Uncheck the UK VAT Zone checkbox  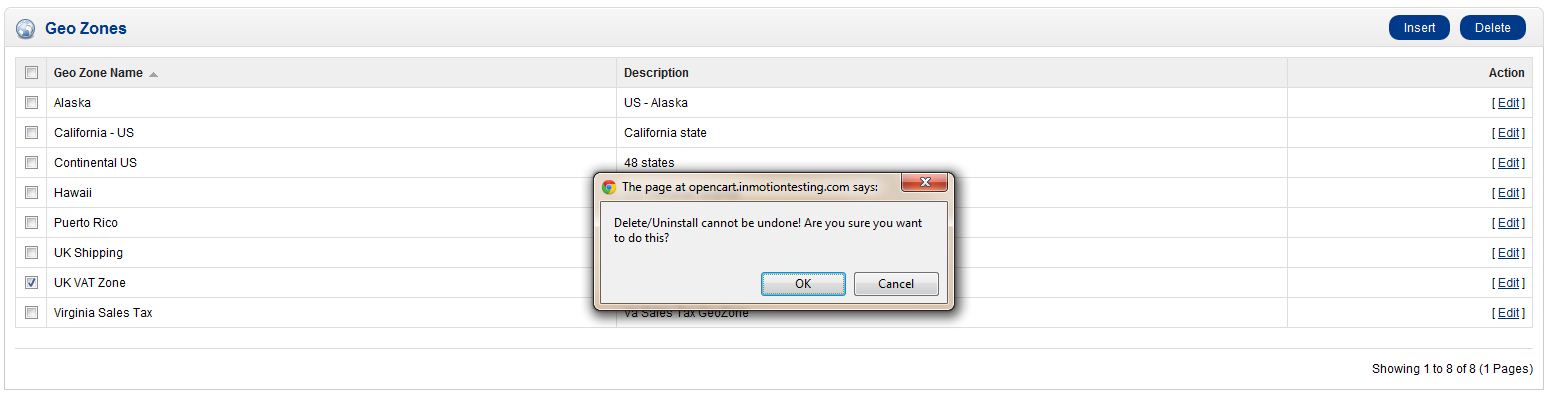tap(32, 283)
